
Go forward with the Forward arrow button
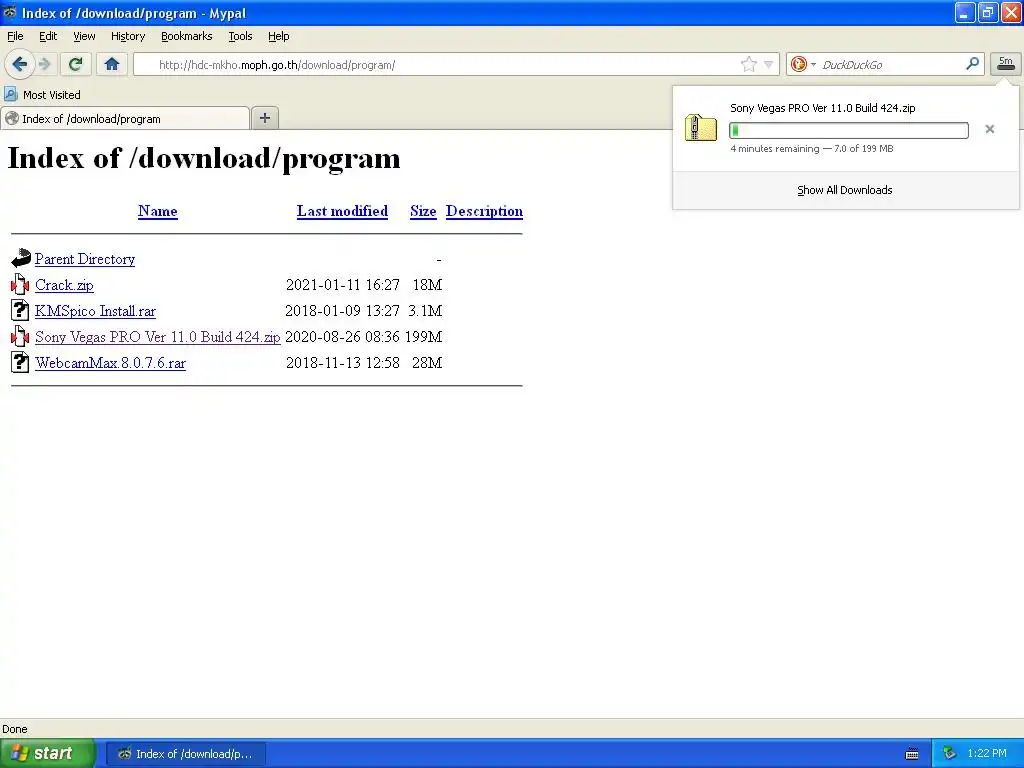(44, 64)
